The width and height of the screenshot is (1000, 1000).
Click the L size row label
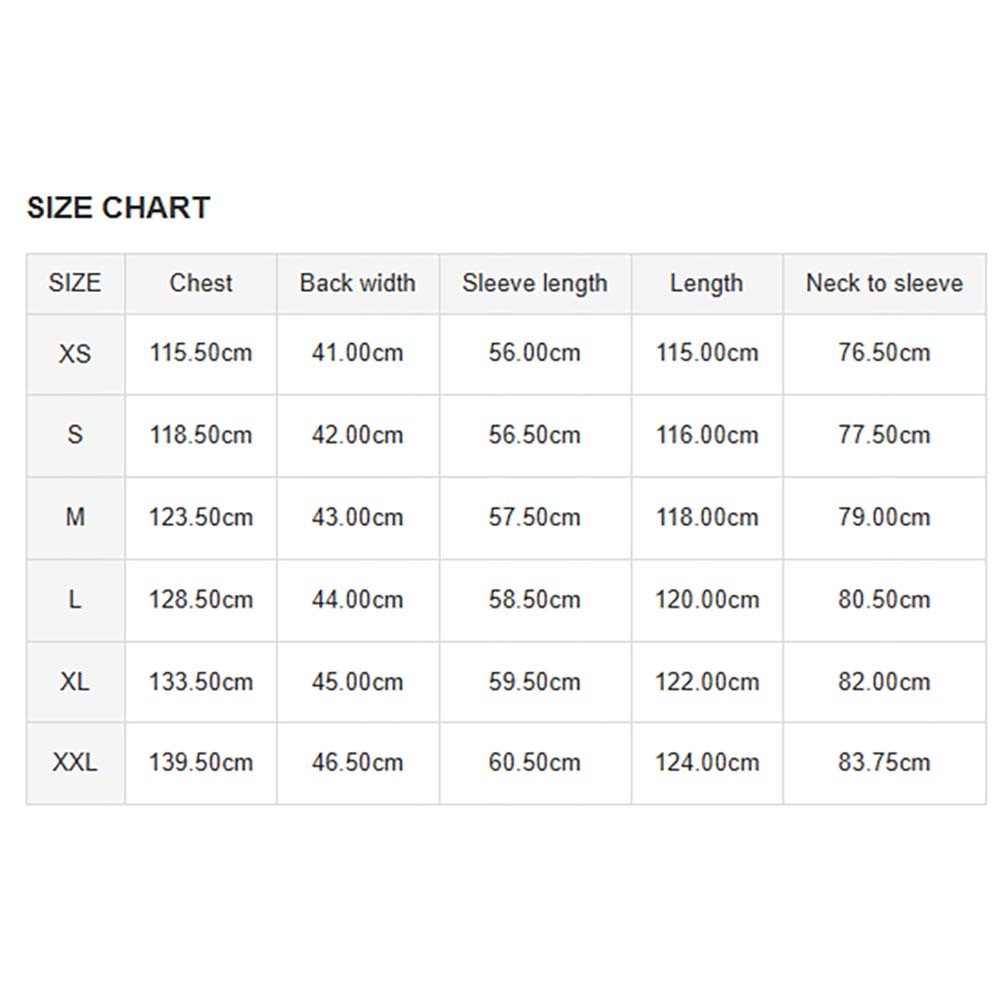click(75, 600)
